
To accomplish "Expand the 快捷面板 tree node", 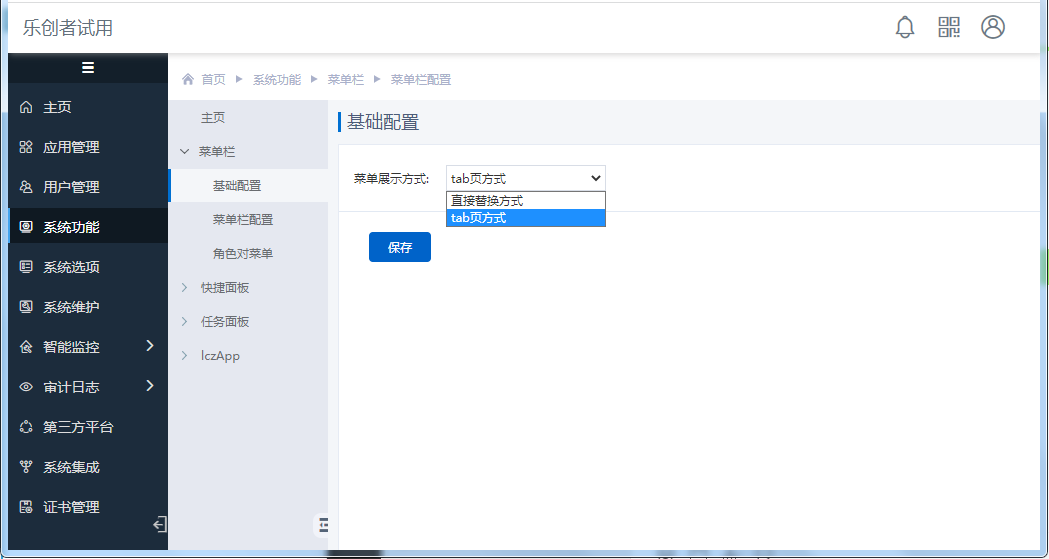I will tap(184, 288).
